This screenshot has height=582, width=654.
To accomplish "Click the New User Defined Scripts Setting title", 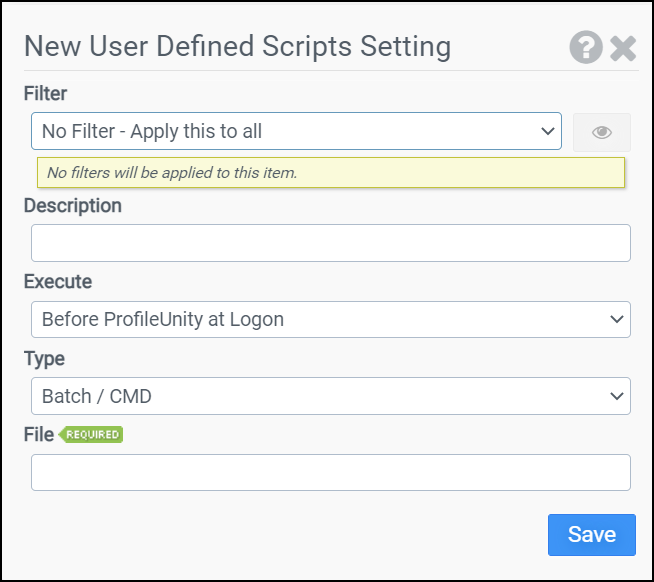I will click(x=237, y=46).
